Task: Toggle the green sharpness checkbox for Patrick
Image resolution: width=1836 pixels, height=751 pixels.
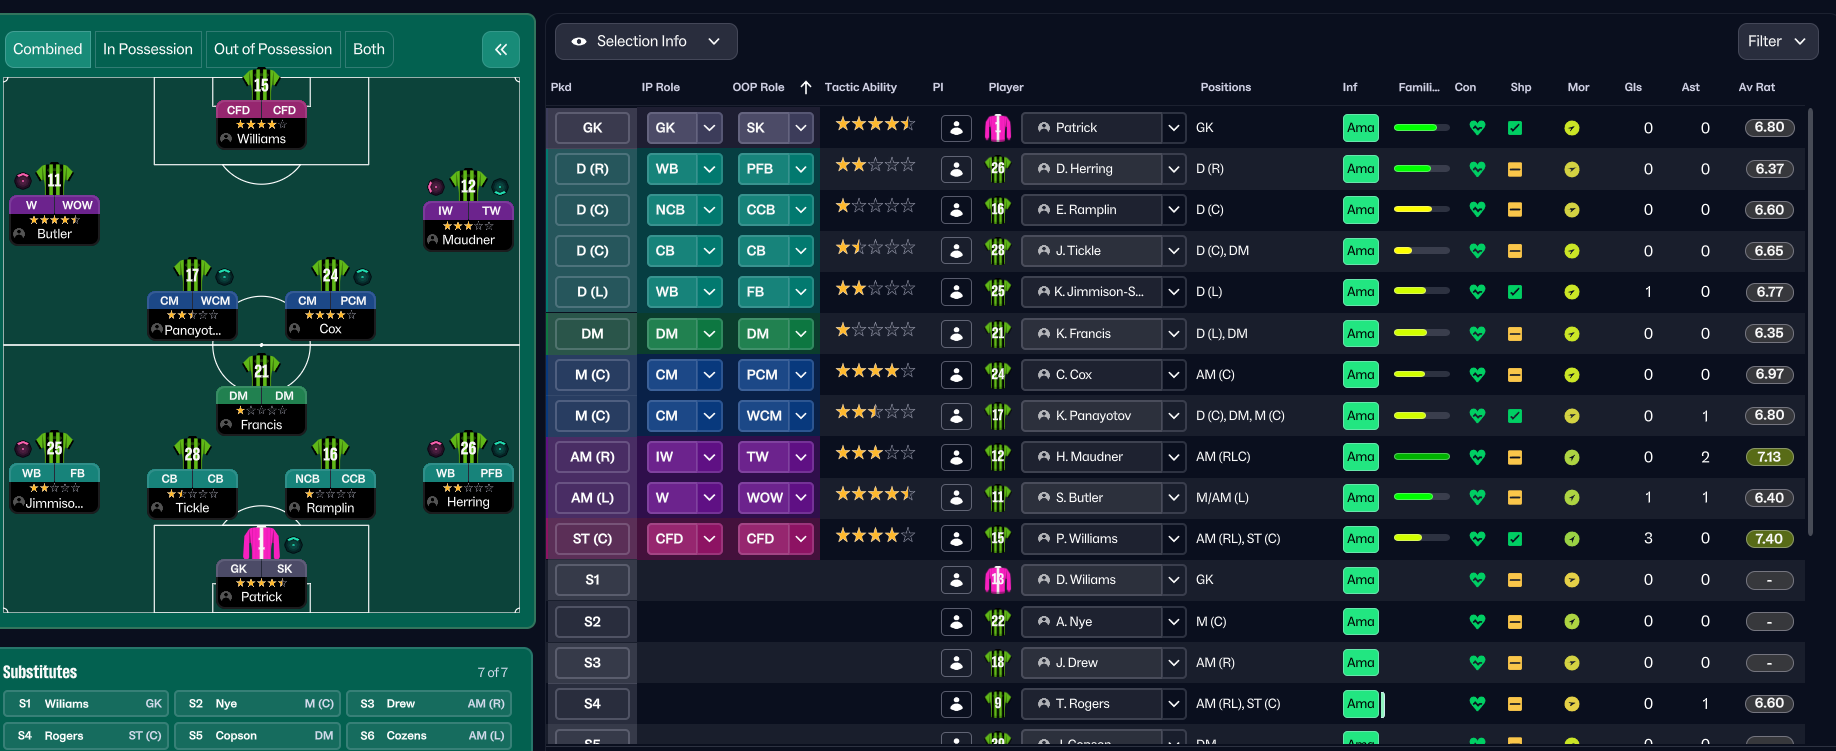Action: [1514, 128]
